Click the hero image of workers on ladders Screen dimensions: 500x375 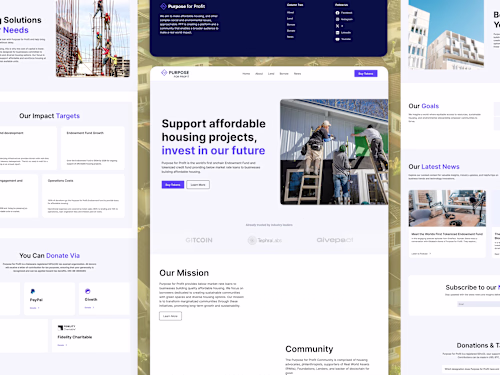click(x=334, y=152)
